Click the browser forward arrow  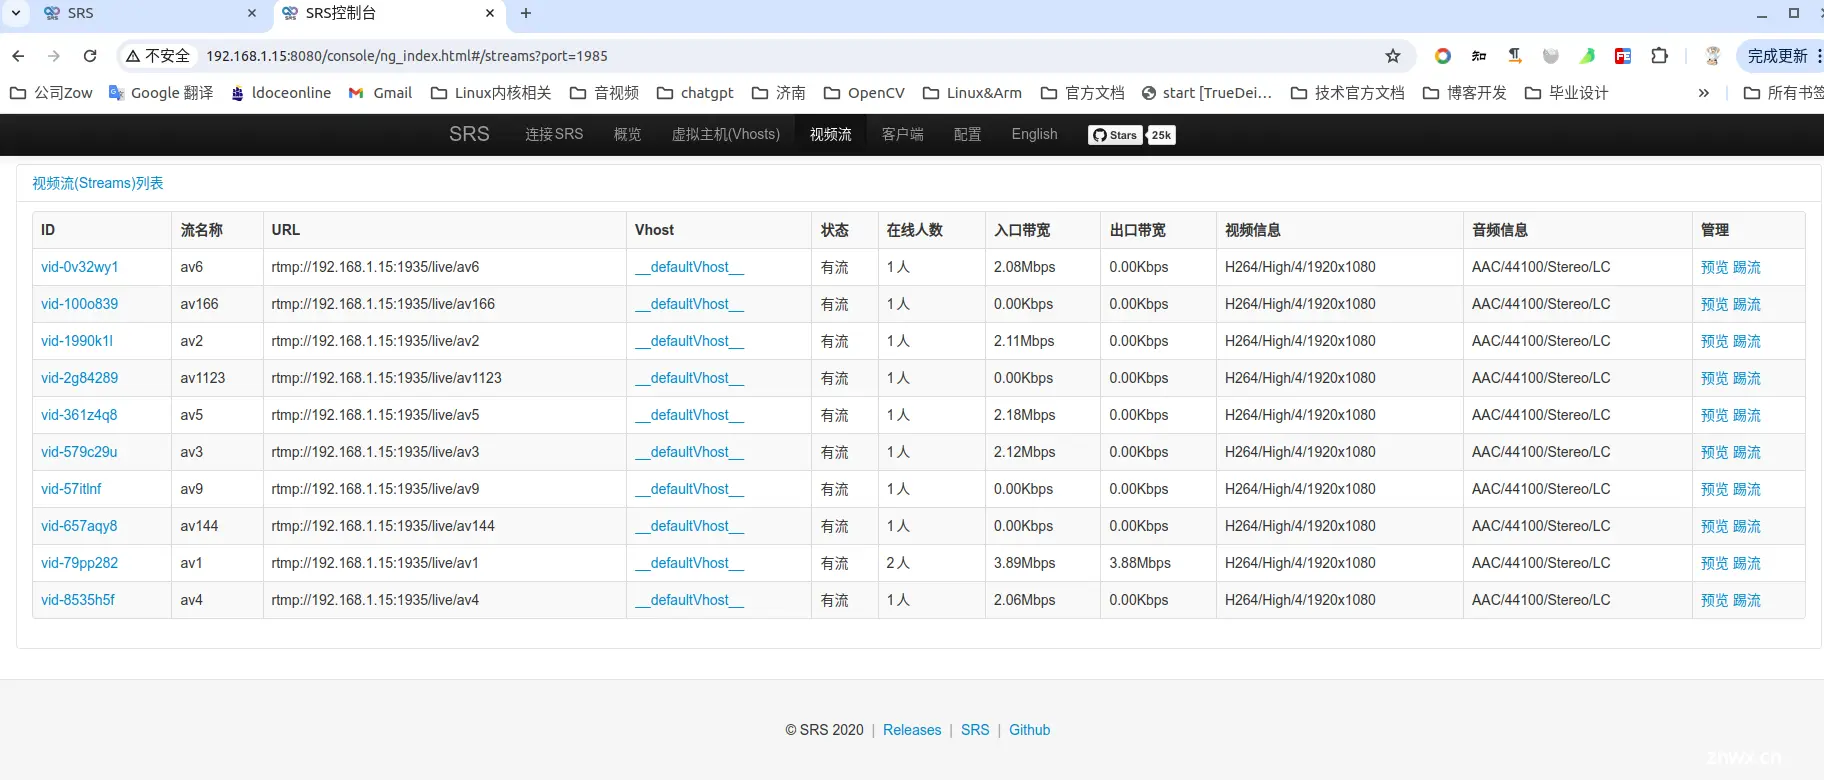(x=54, y=56)
